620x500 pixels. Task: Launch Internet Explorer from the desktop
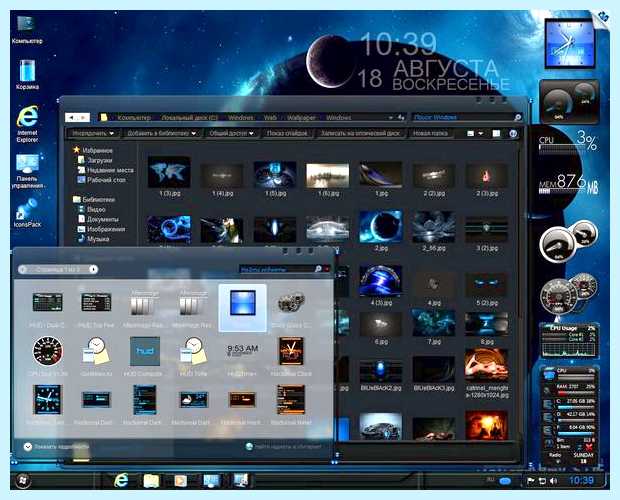point(27,124)
